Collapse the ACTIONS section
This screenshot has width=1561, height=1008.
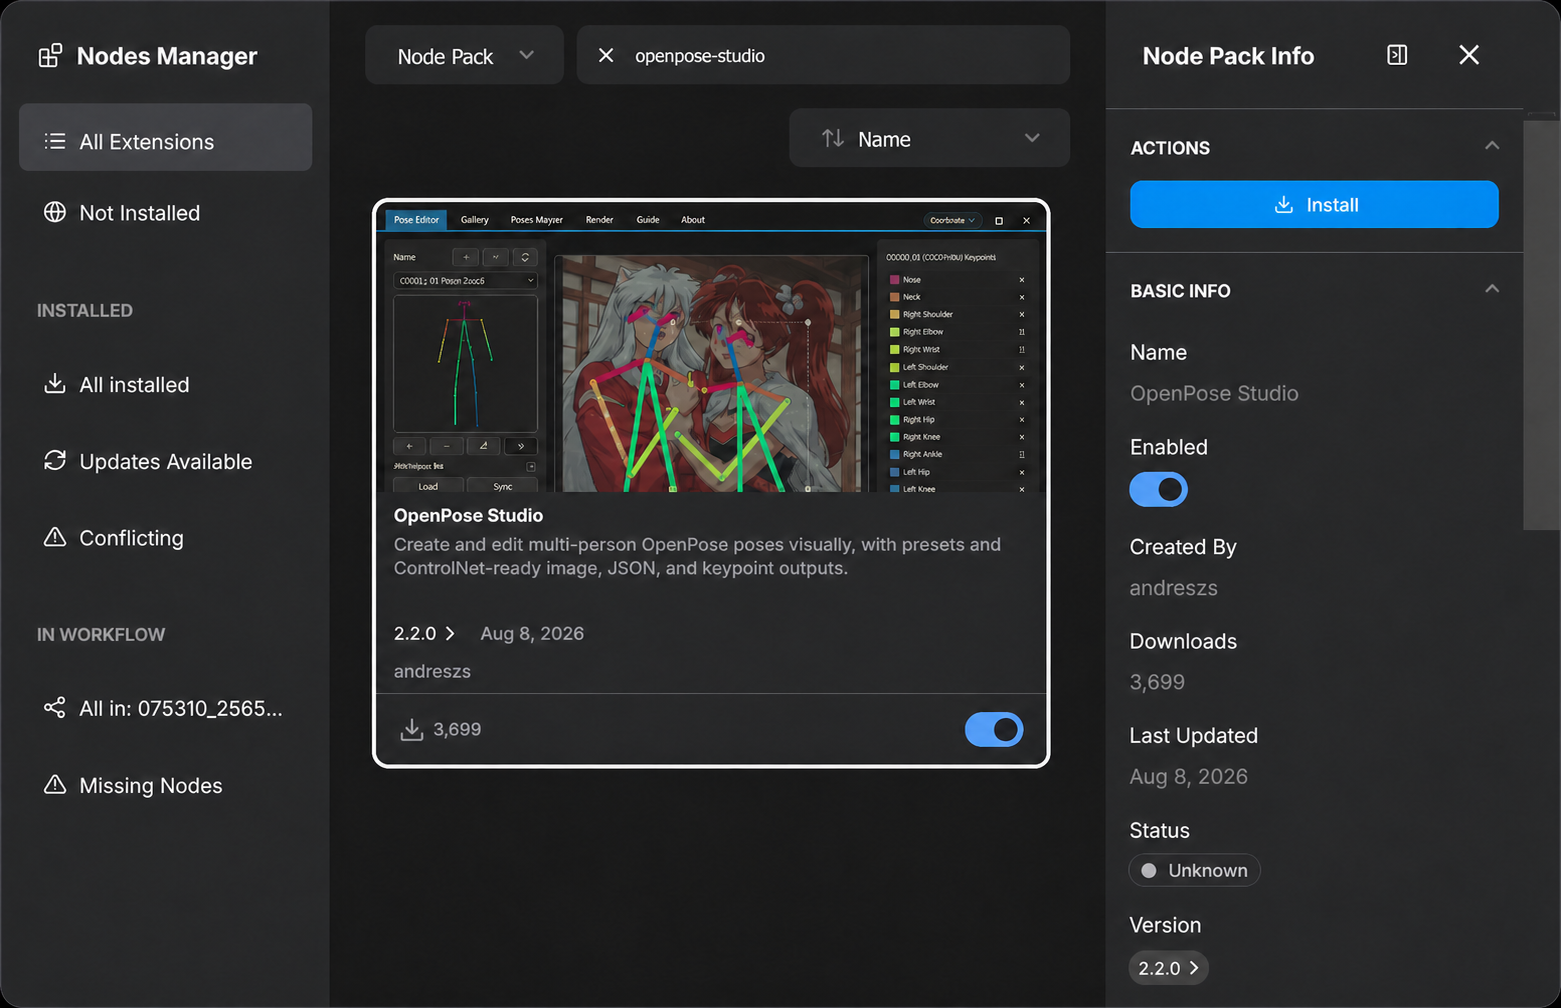pyautogui.click(x=1492, y=146)
